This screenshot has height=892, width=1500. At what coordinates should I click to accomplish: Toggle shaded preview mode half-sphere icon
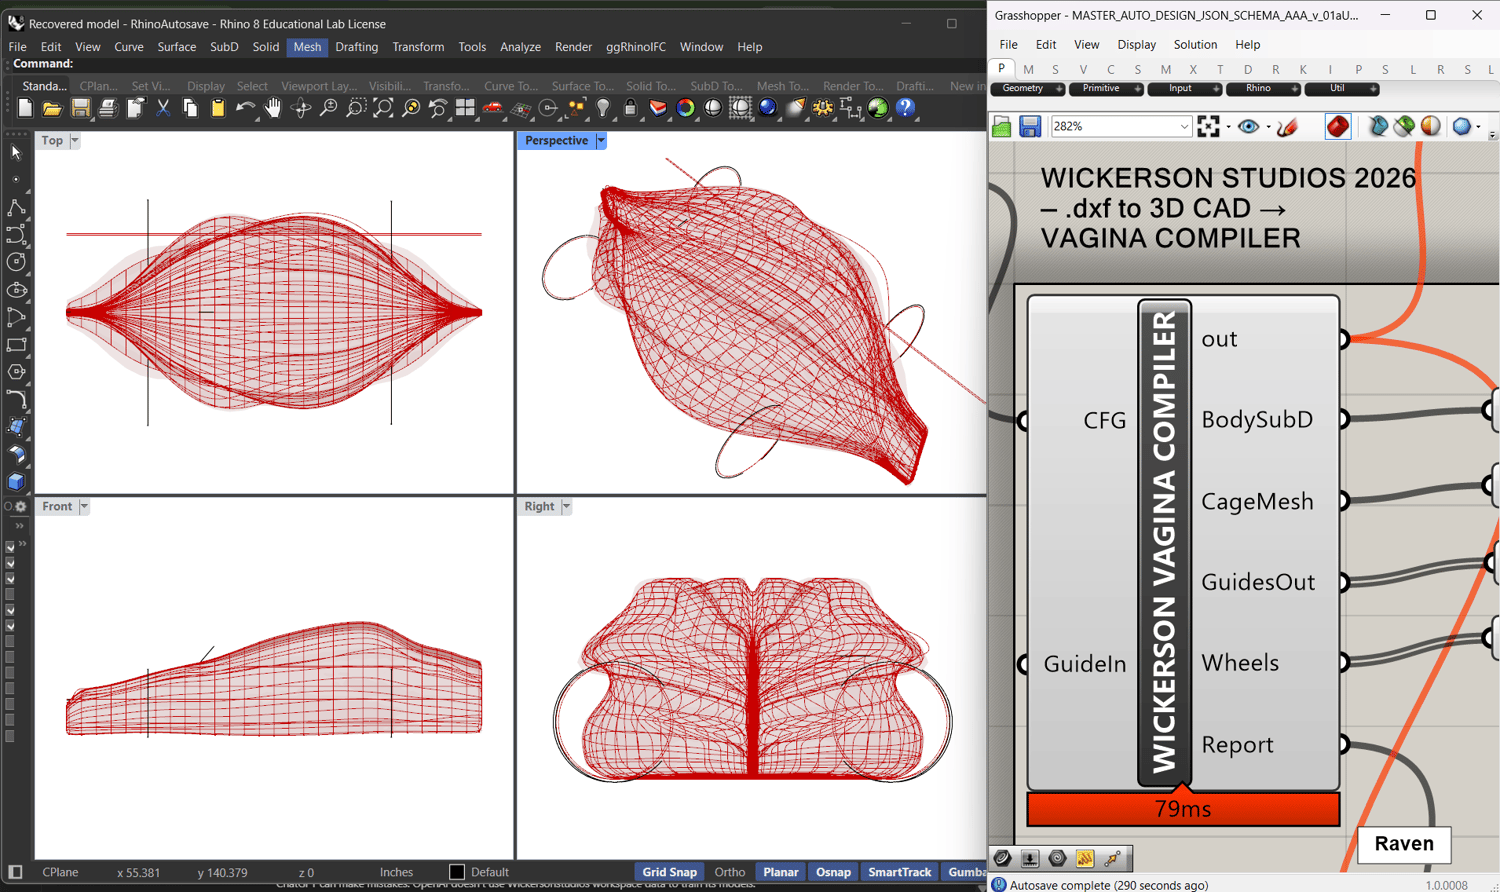click(1431, 127)
